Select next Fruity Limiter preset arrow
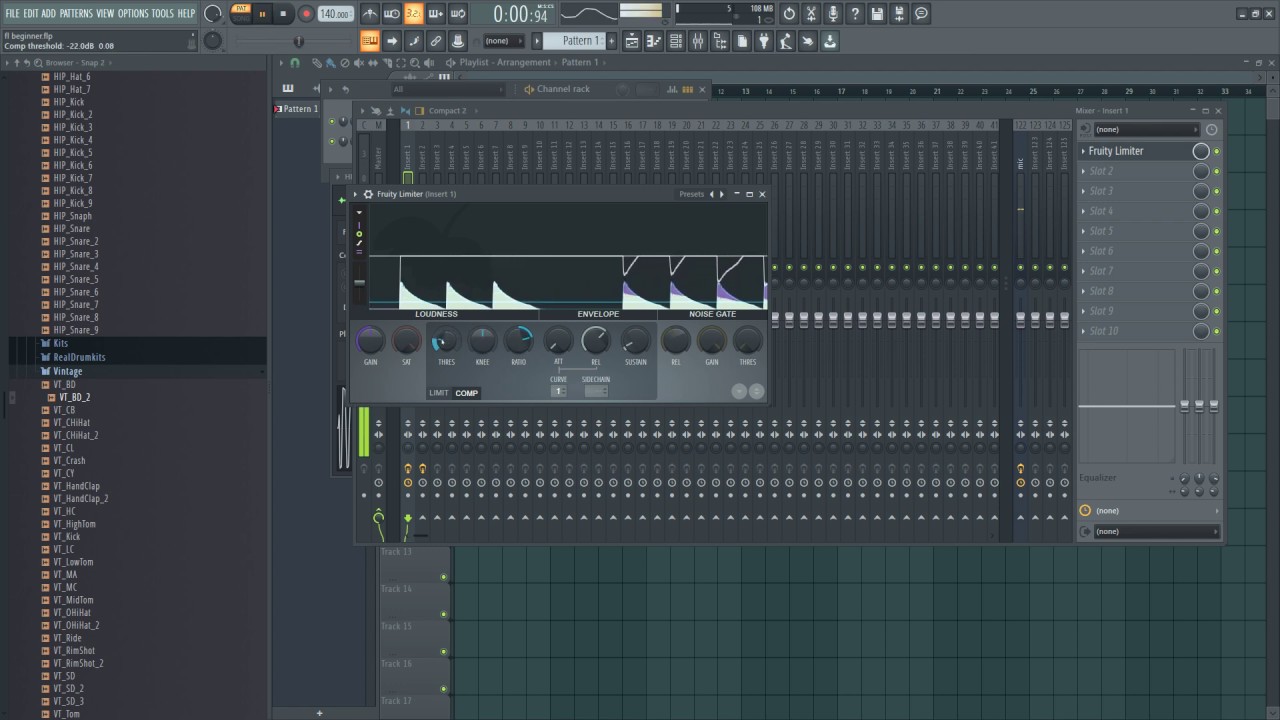Viewport: 1280px width, 720px height. point(722,194)
